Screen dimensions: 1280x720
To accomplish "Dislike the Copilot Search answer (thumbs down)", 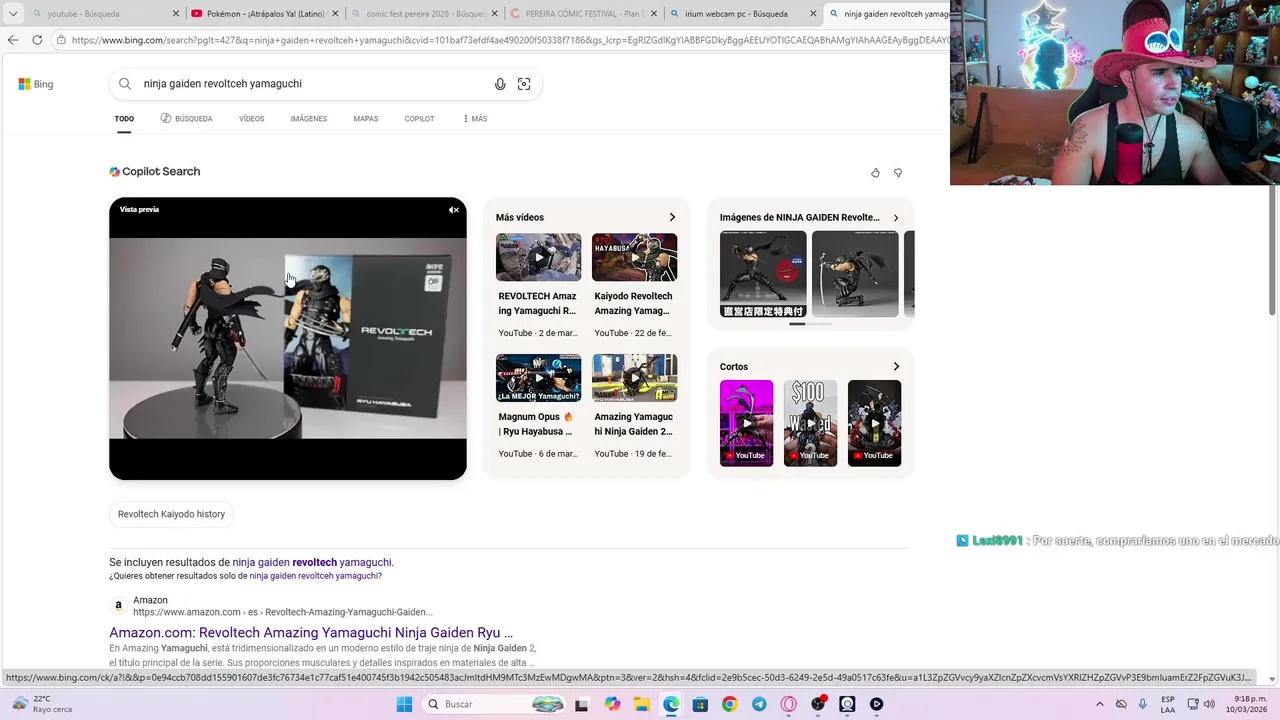I will 898,173.
